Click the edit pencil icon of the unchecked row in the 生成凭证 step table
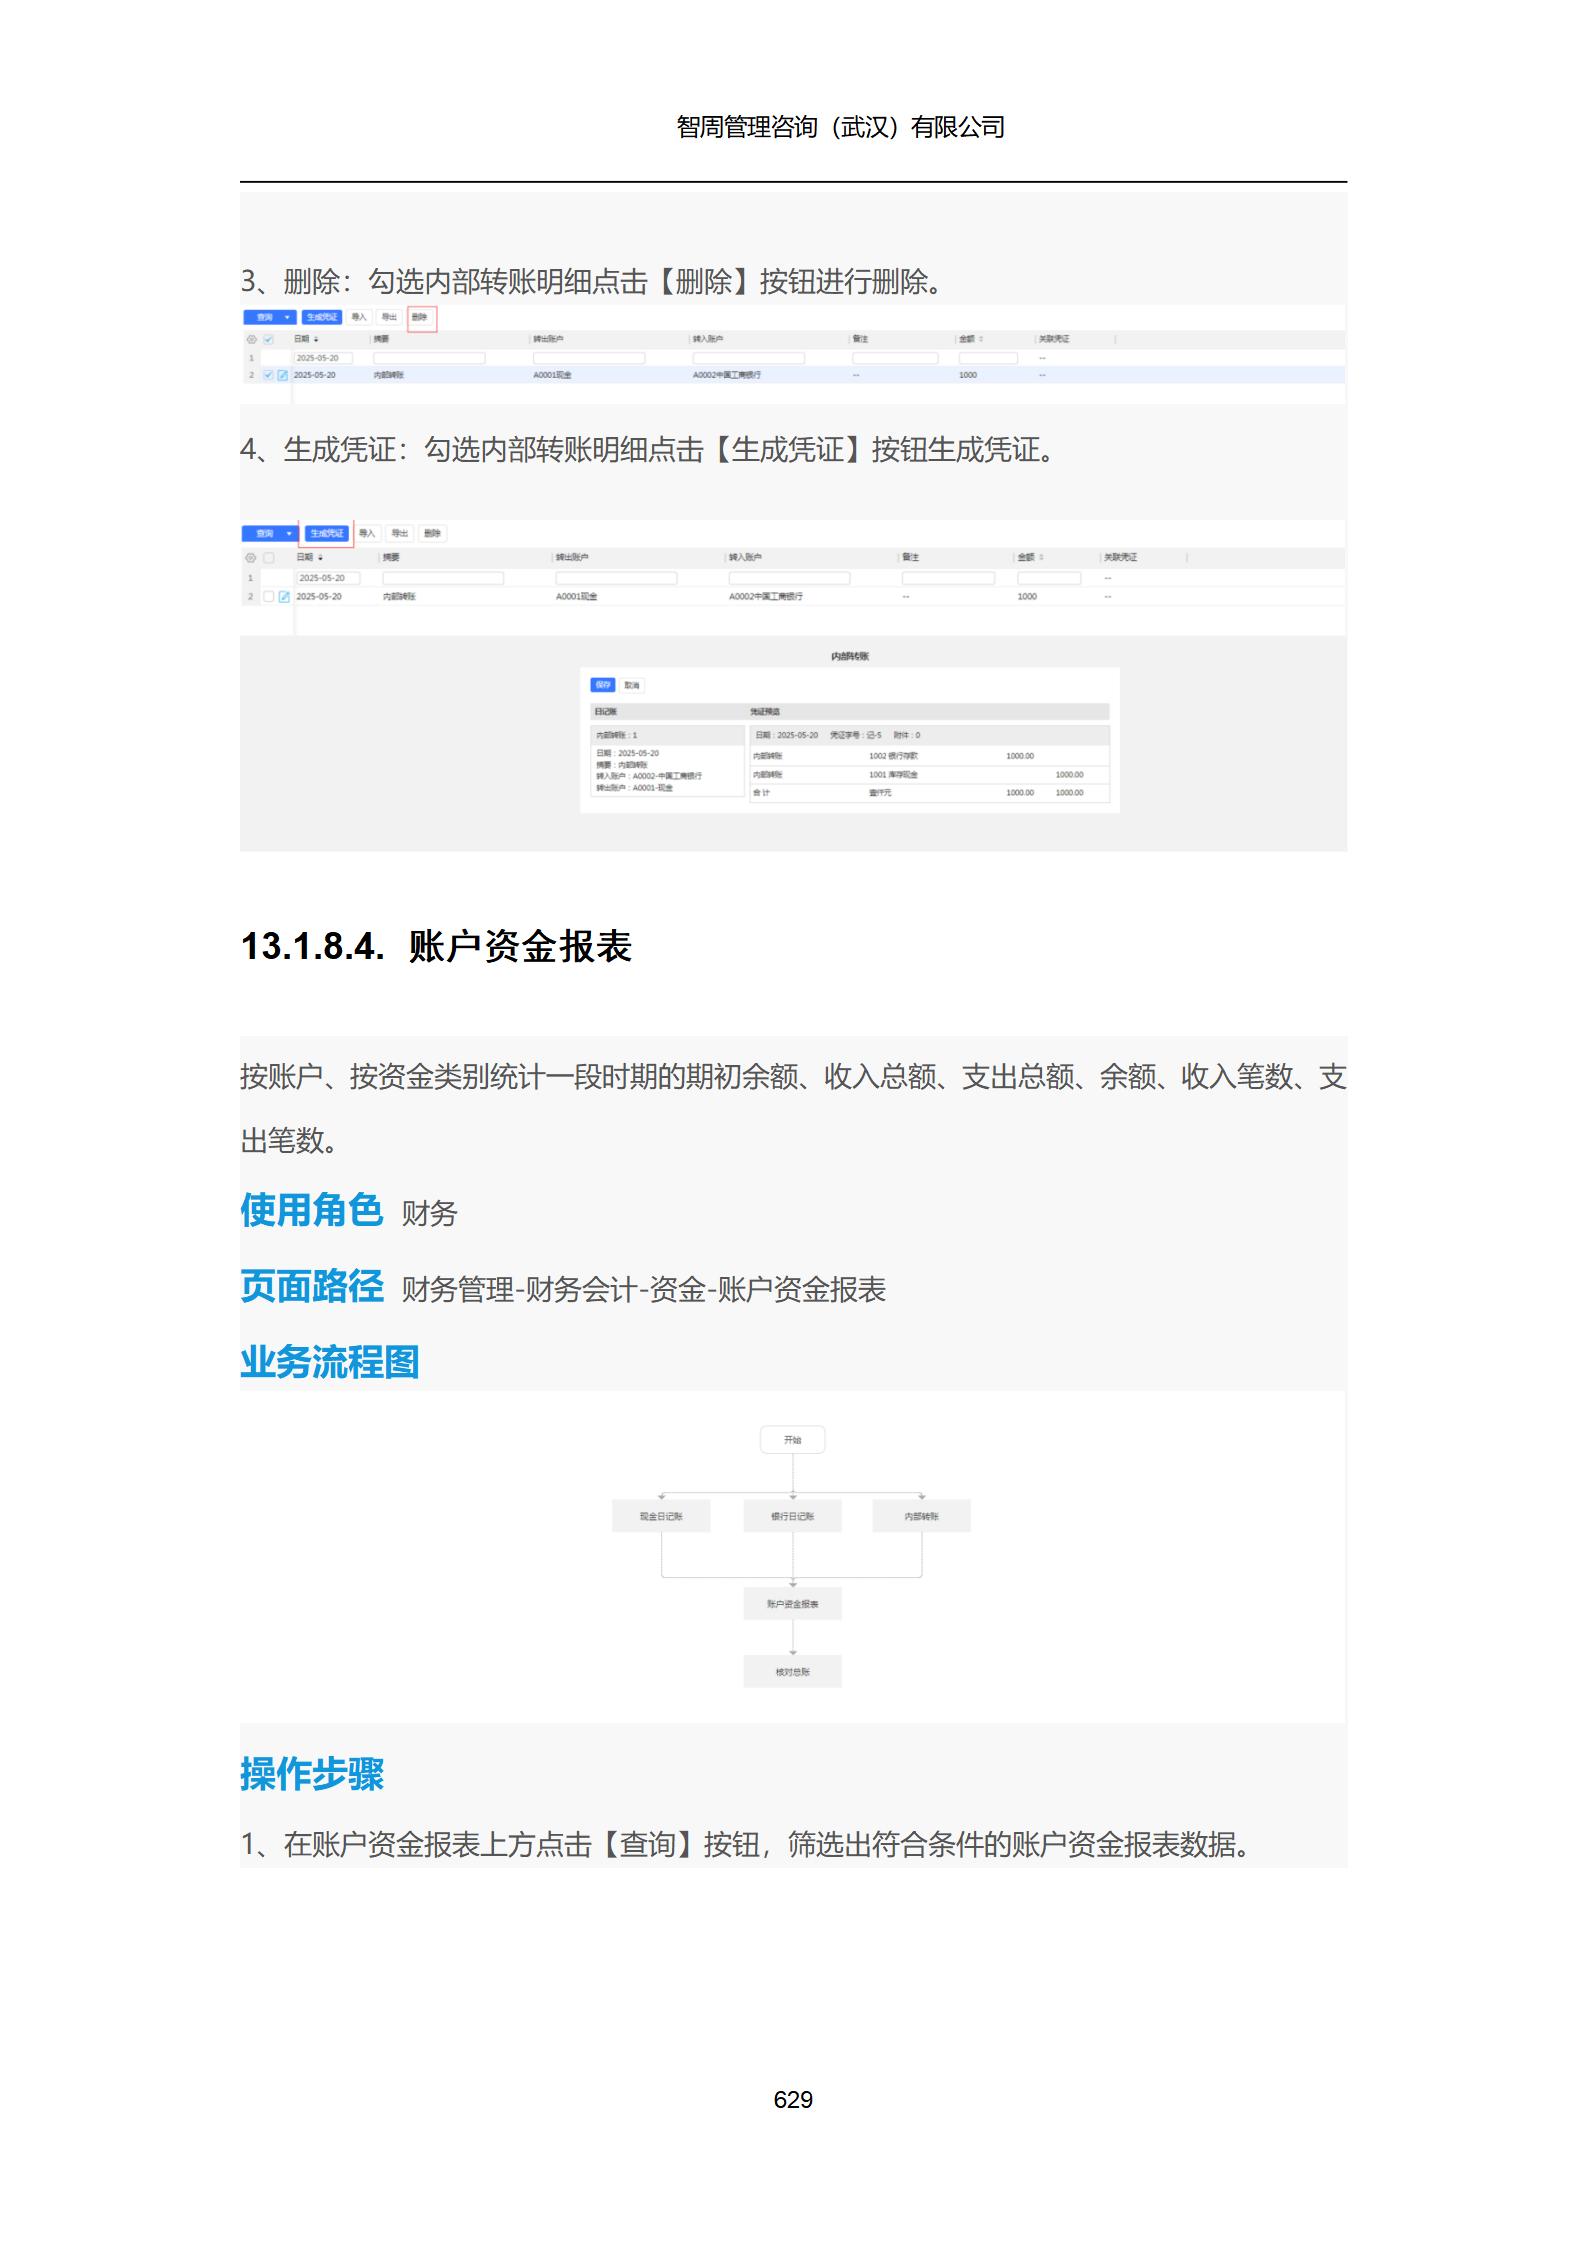The image size is (1587, 2245). 284,597
